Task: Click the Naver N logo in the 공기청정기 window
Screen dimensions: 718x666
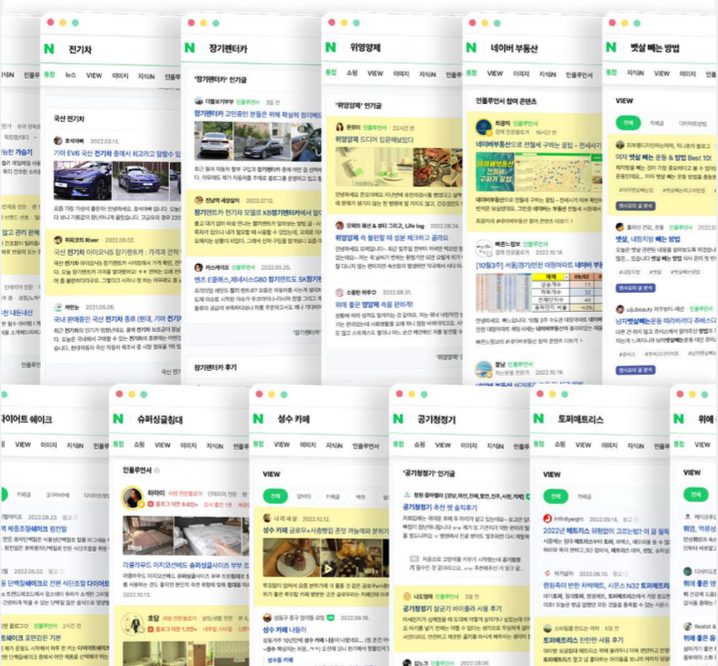Action: tap(398, 418)
